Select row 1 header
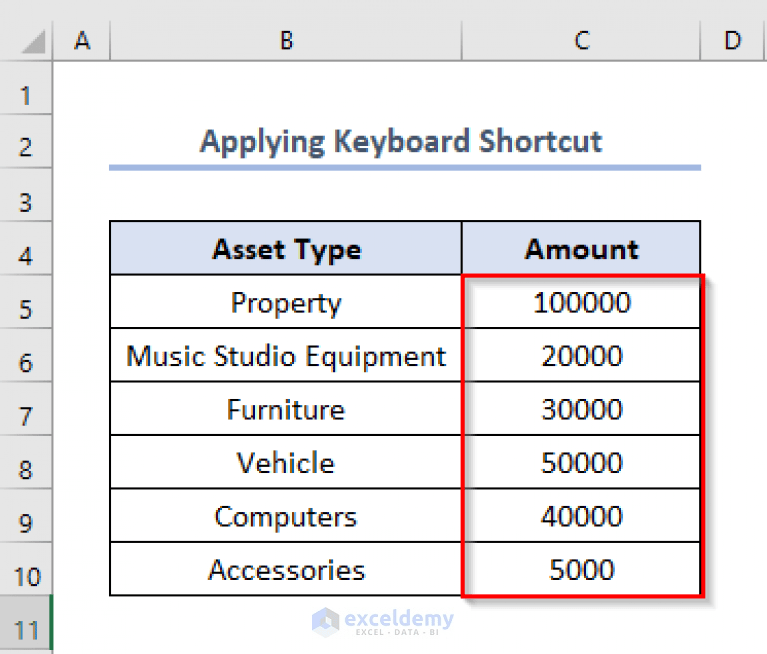The width and height of the screenshot is (767, 654). tap(26, 89)
